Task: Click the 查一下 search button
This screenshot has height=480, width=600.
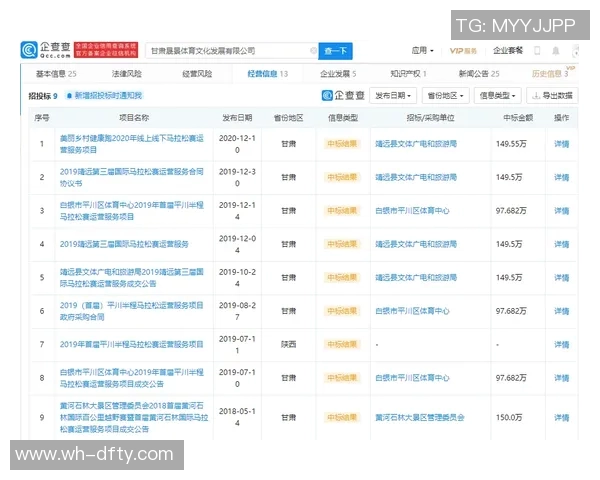Action: 335,51
